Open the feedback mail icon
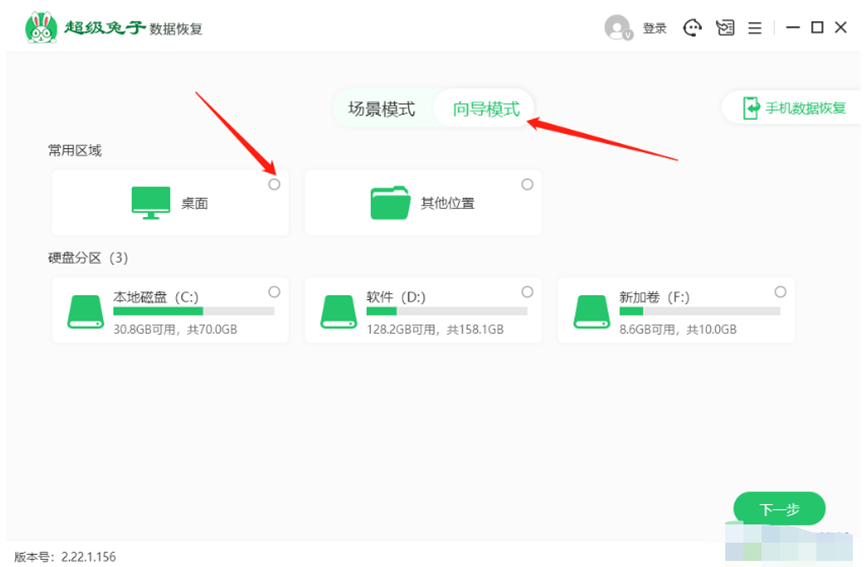The height and width of the screenshot is (567, 865). (725, 28)
